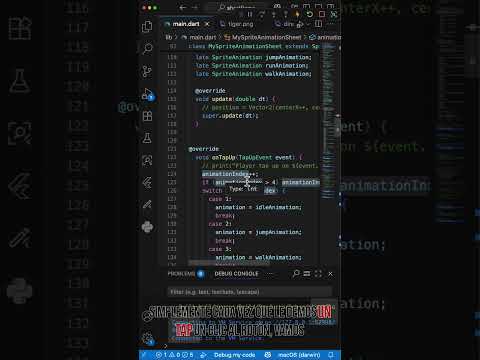The image size is (480, 360).
Task: Focus the debug console filter field
Action: click(x=249, y=292)
